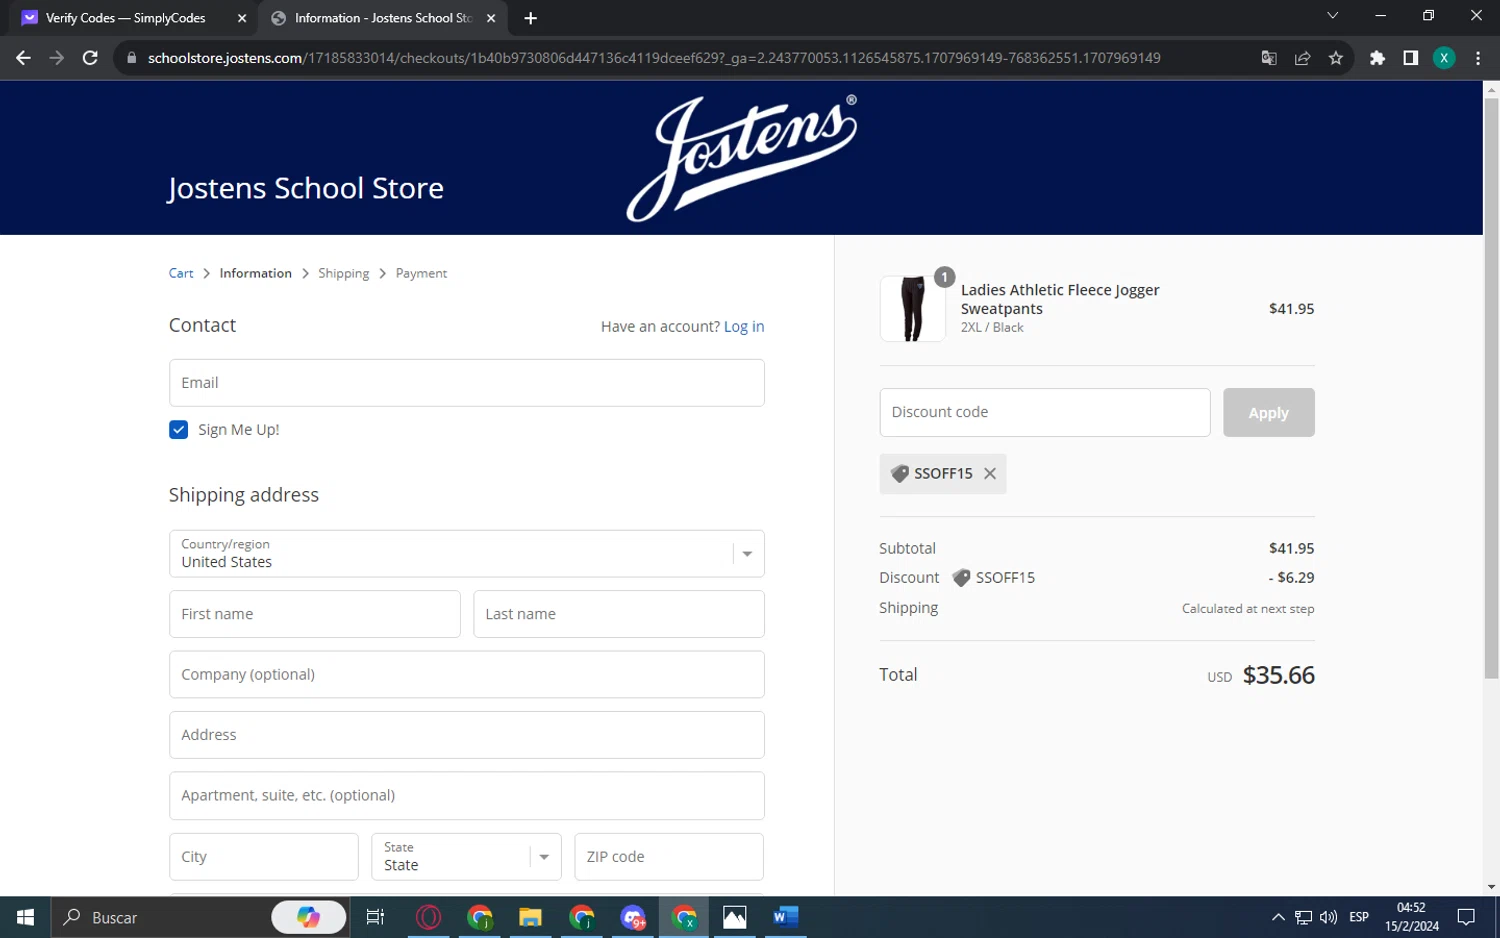Click the Apply discount button

coord(1269,412)
